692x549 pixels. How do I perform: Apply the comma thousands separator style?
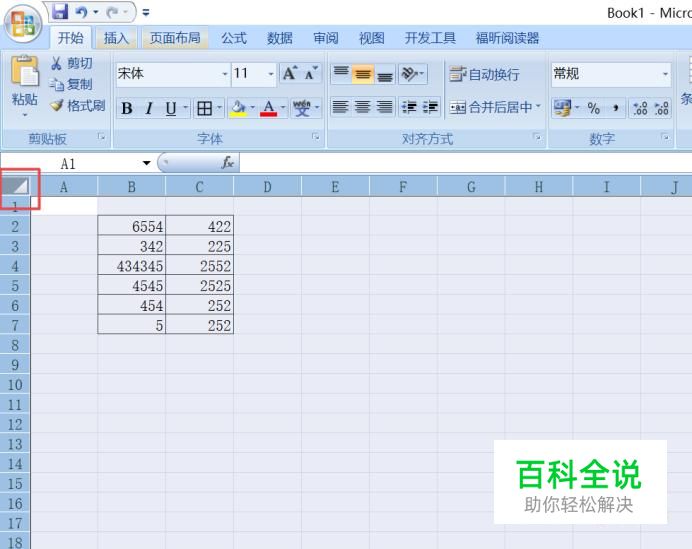616,108
